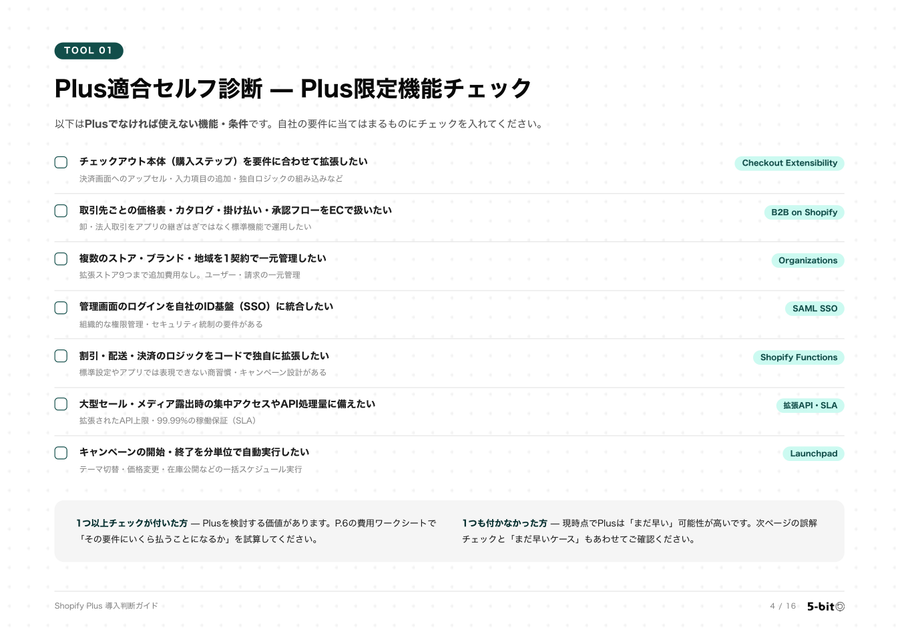Click the B2B on Shopify tag

(804, 212)
